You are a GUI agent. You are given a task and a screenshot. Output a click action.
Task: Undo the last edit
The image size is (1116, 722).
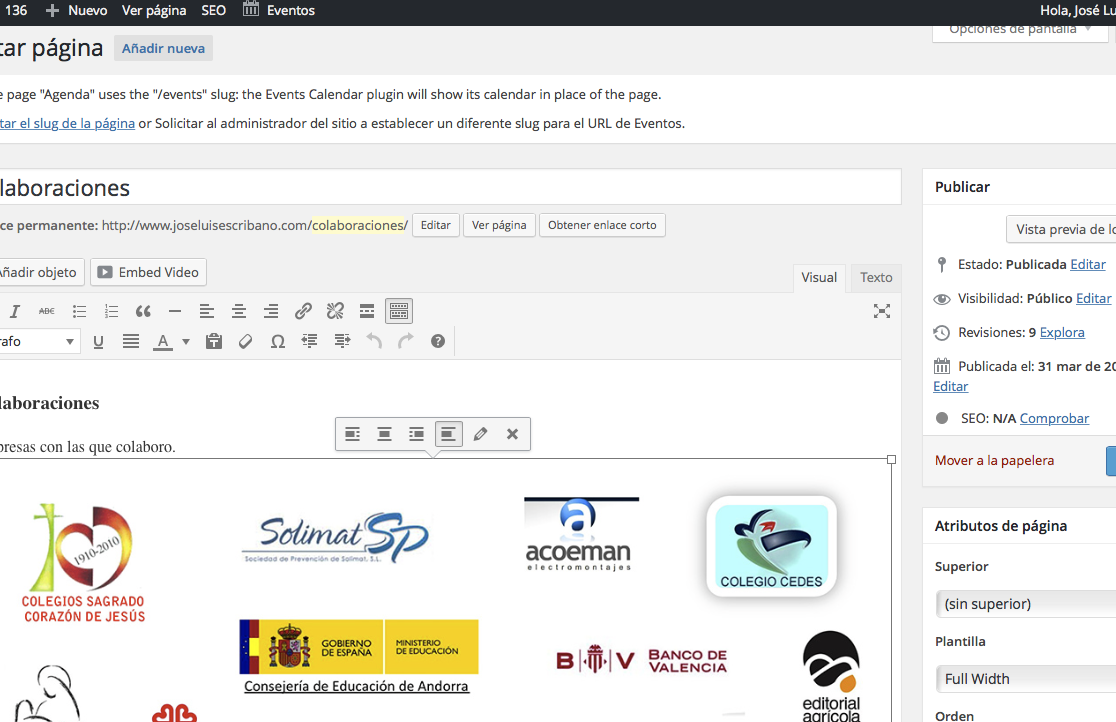(x=374, y=342)
